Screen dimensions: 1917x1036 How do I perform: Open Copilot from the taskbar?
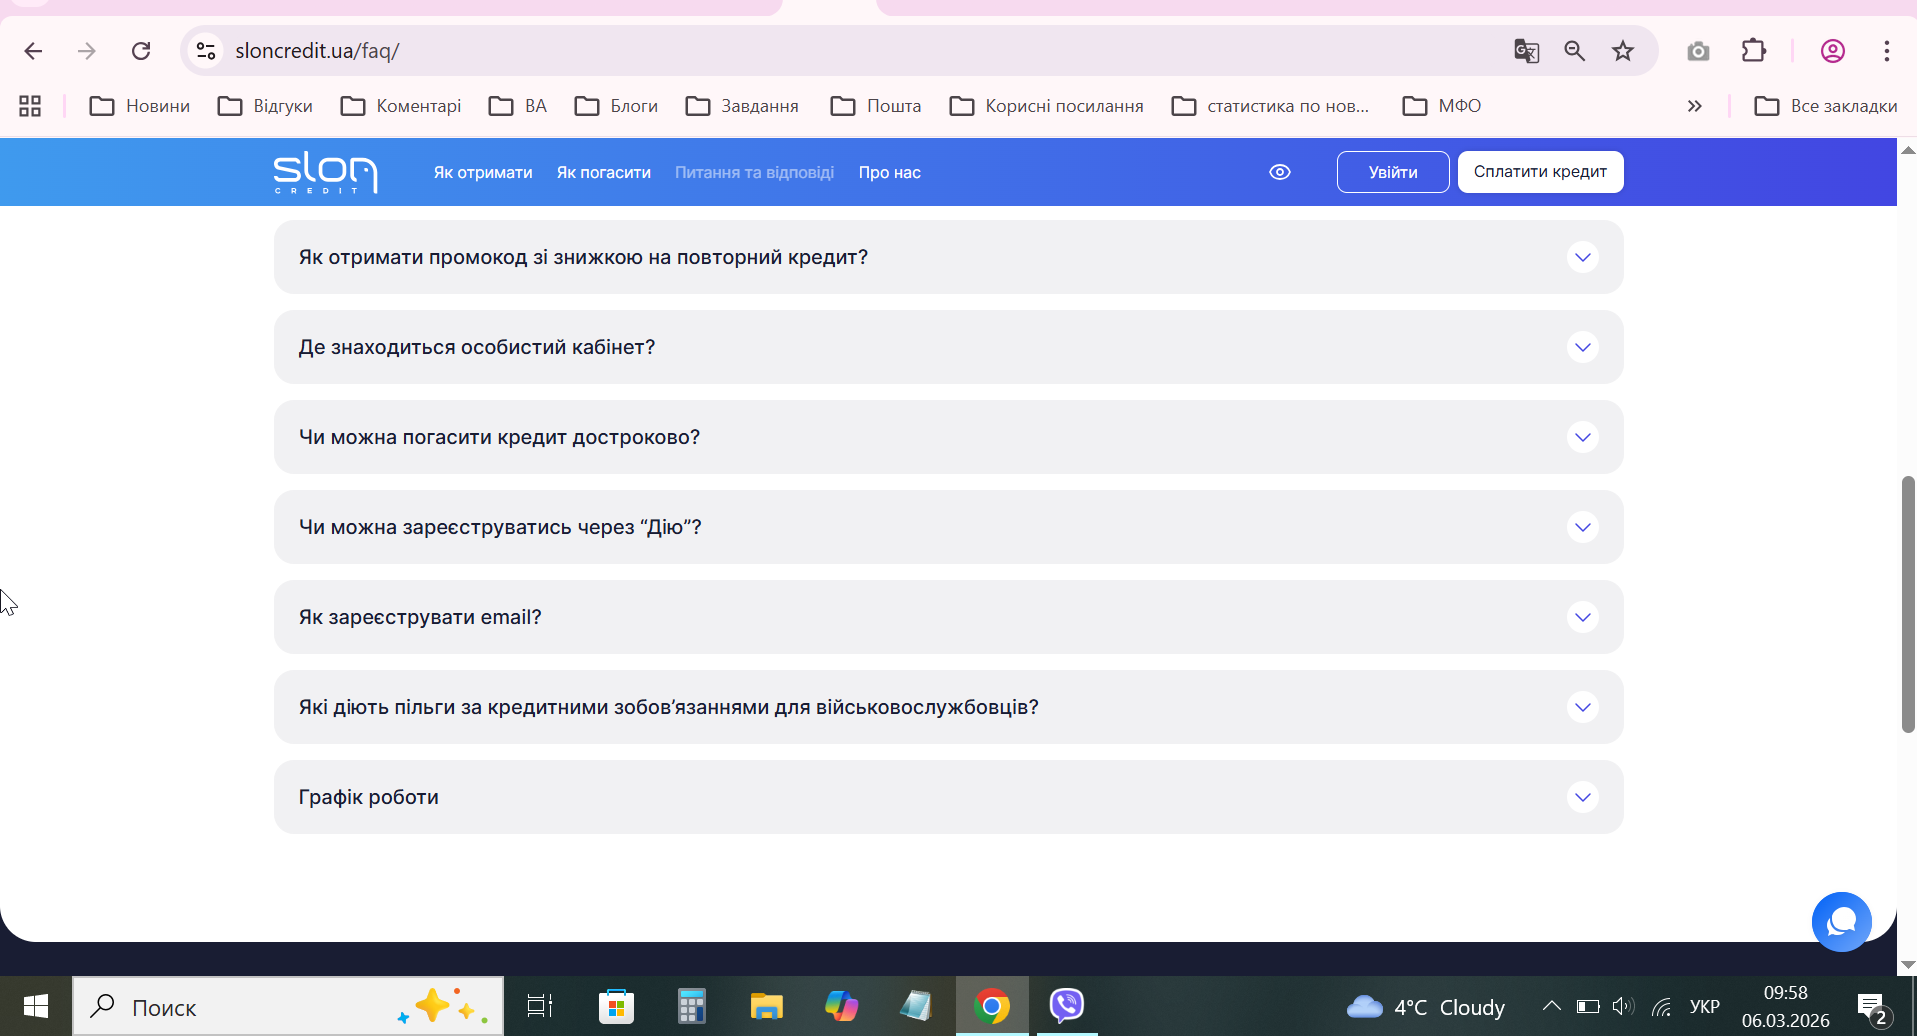(x=841, y=1006)
